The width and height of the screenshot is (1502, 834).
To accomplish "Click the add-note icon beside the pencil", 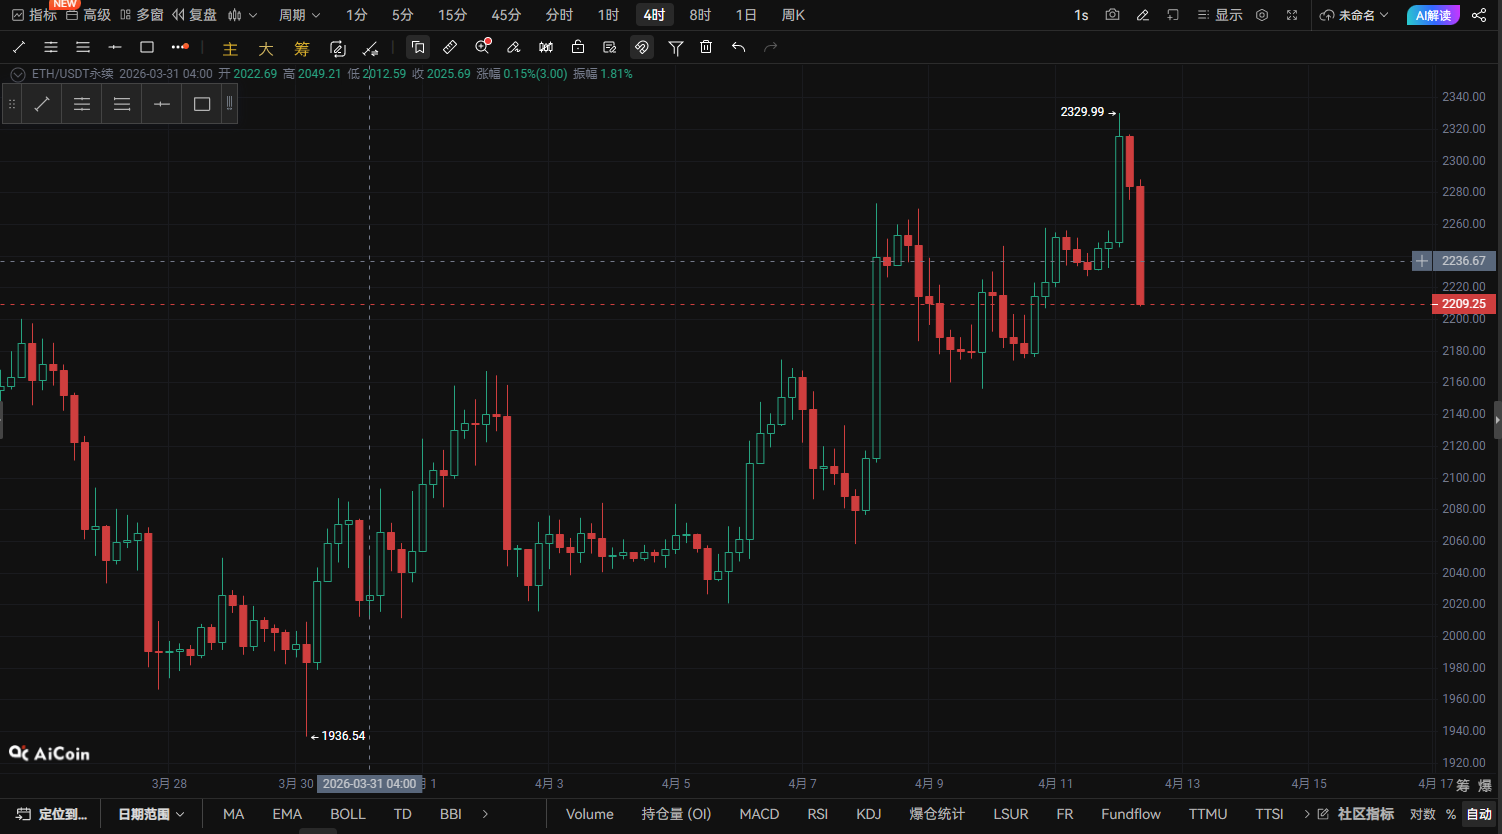I will coord(1173,15).
